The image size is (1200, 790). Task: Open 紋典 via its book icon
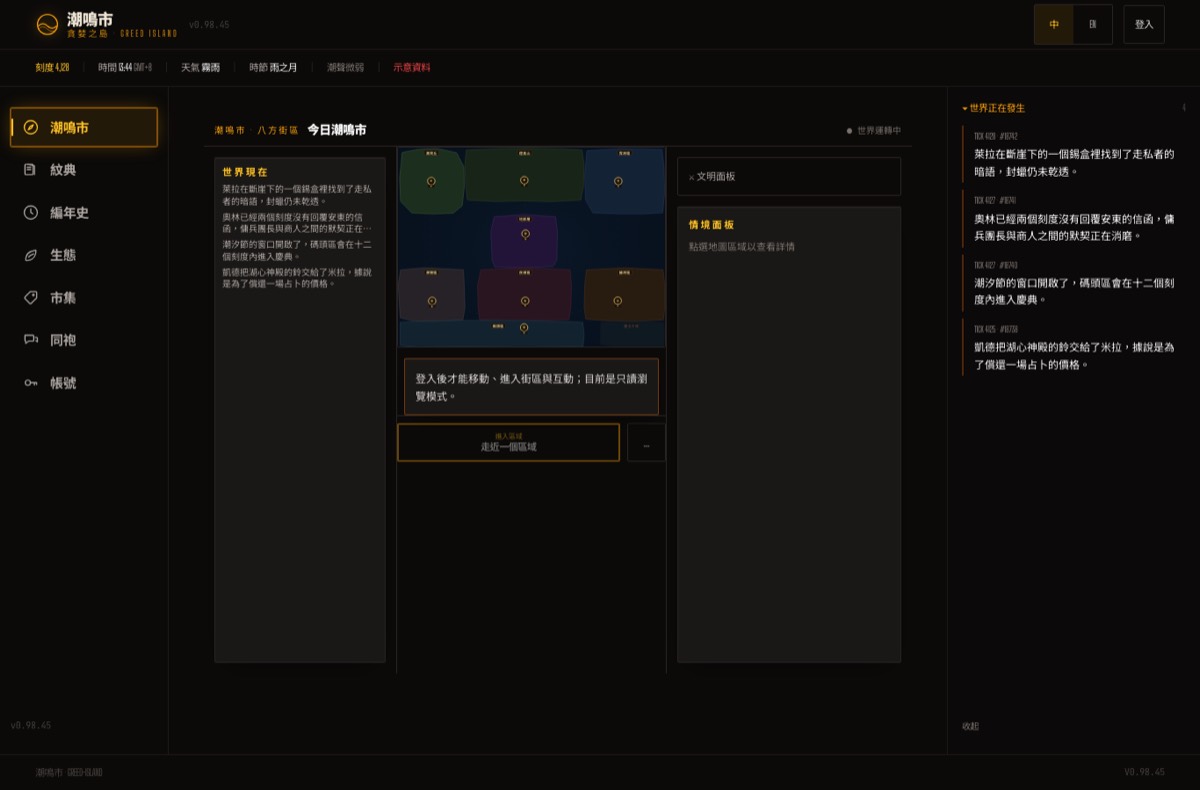(30, 170)
